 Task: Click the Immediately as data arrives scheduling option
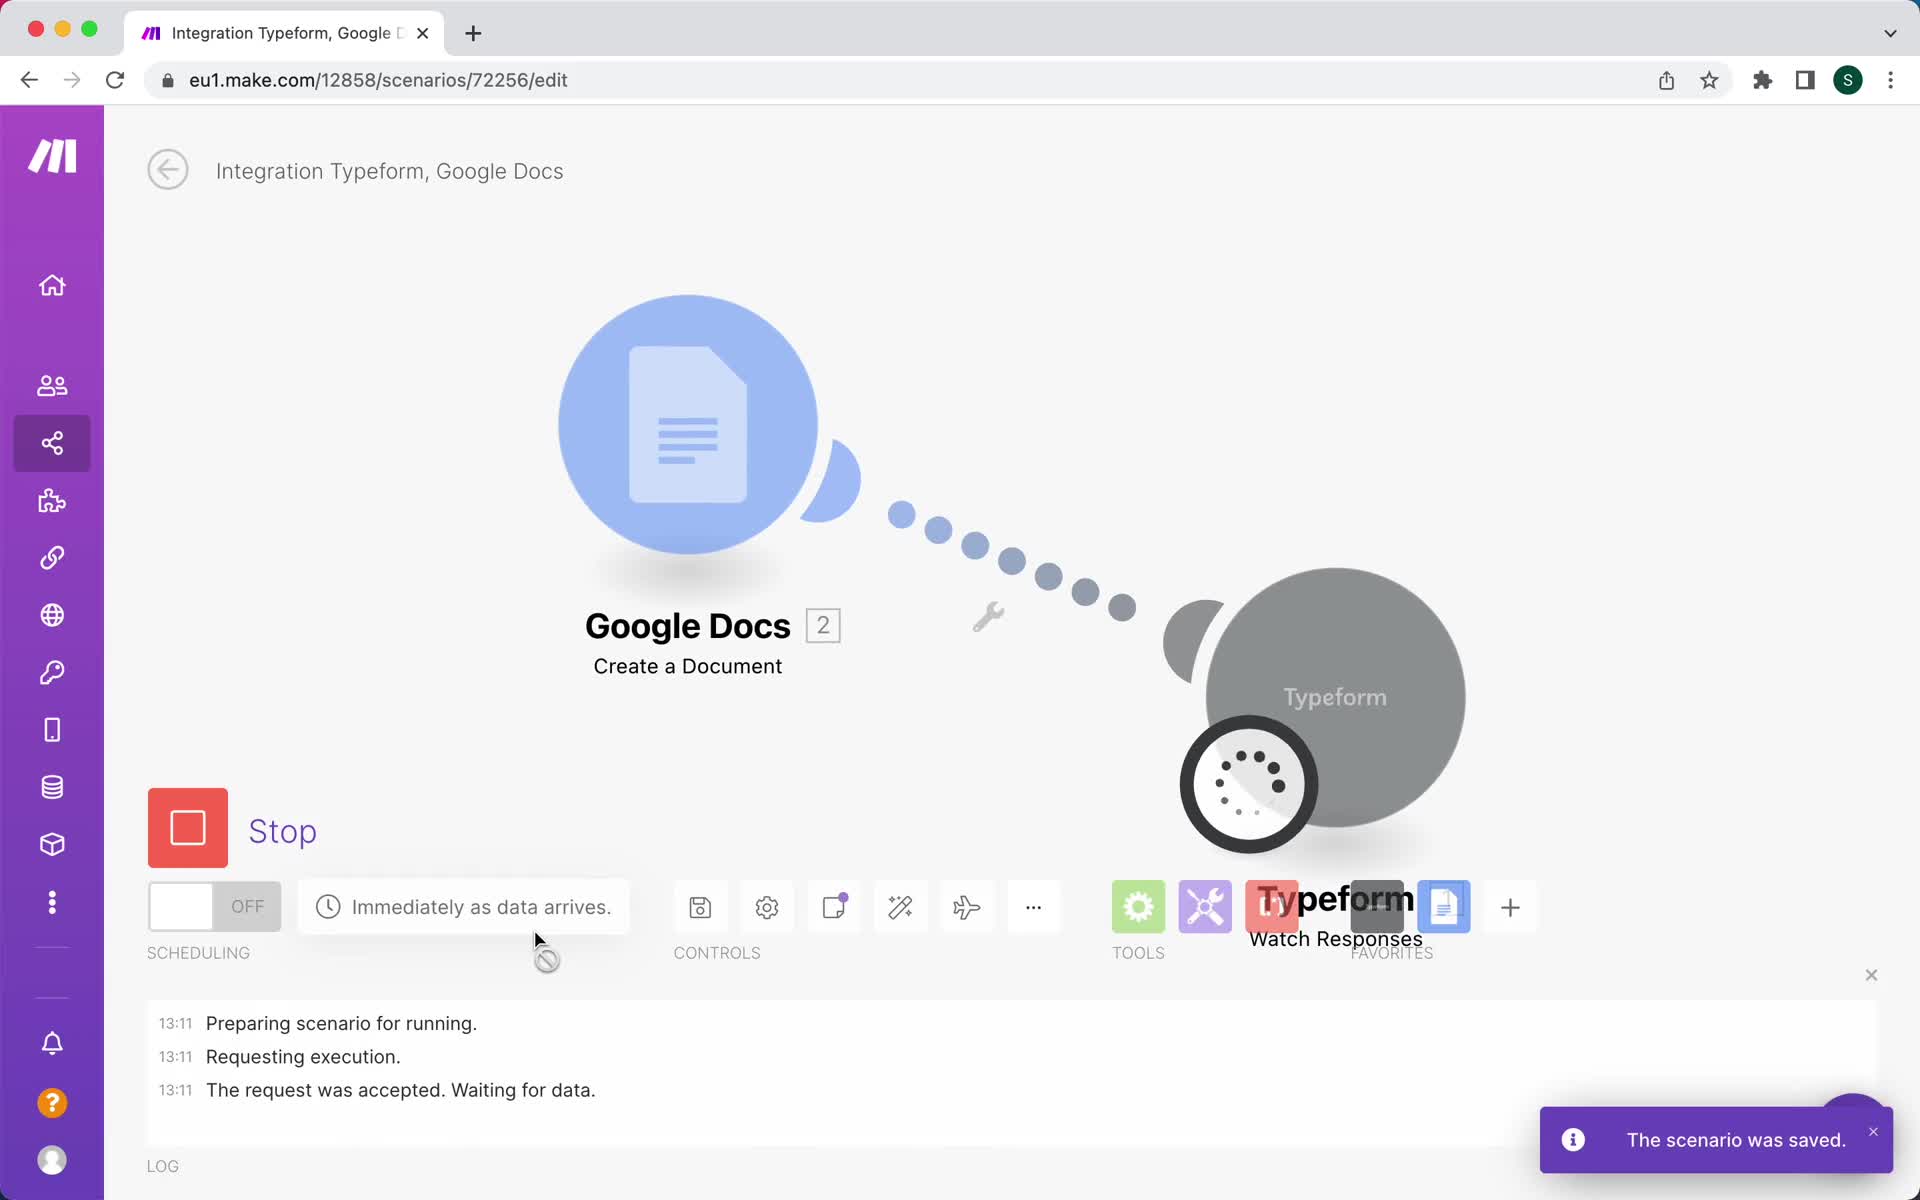[x=463, y=906]
